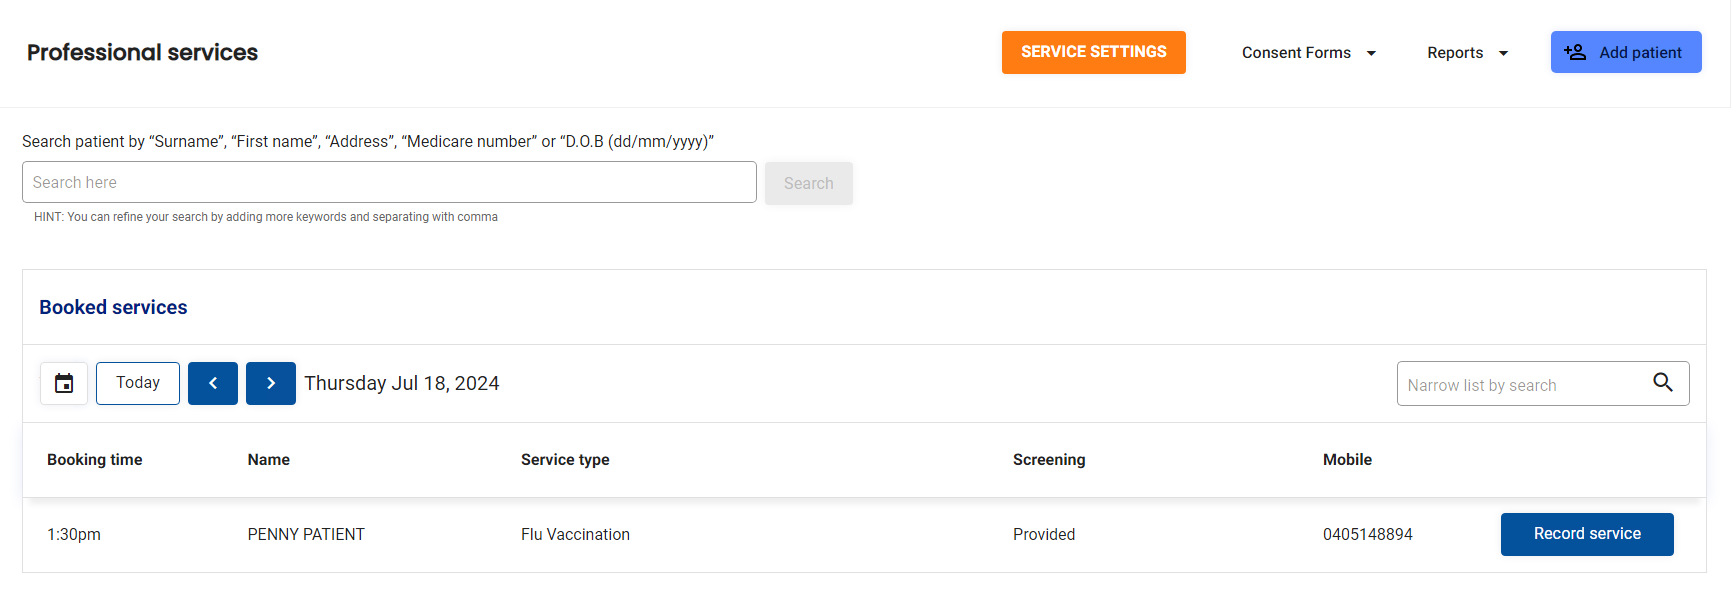Click the mobile number '0405148894'

tap(1367, 535)
